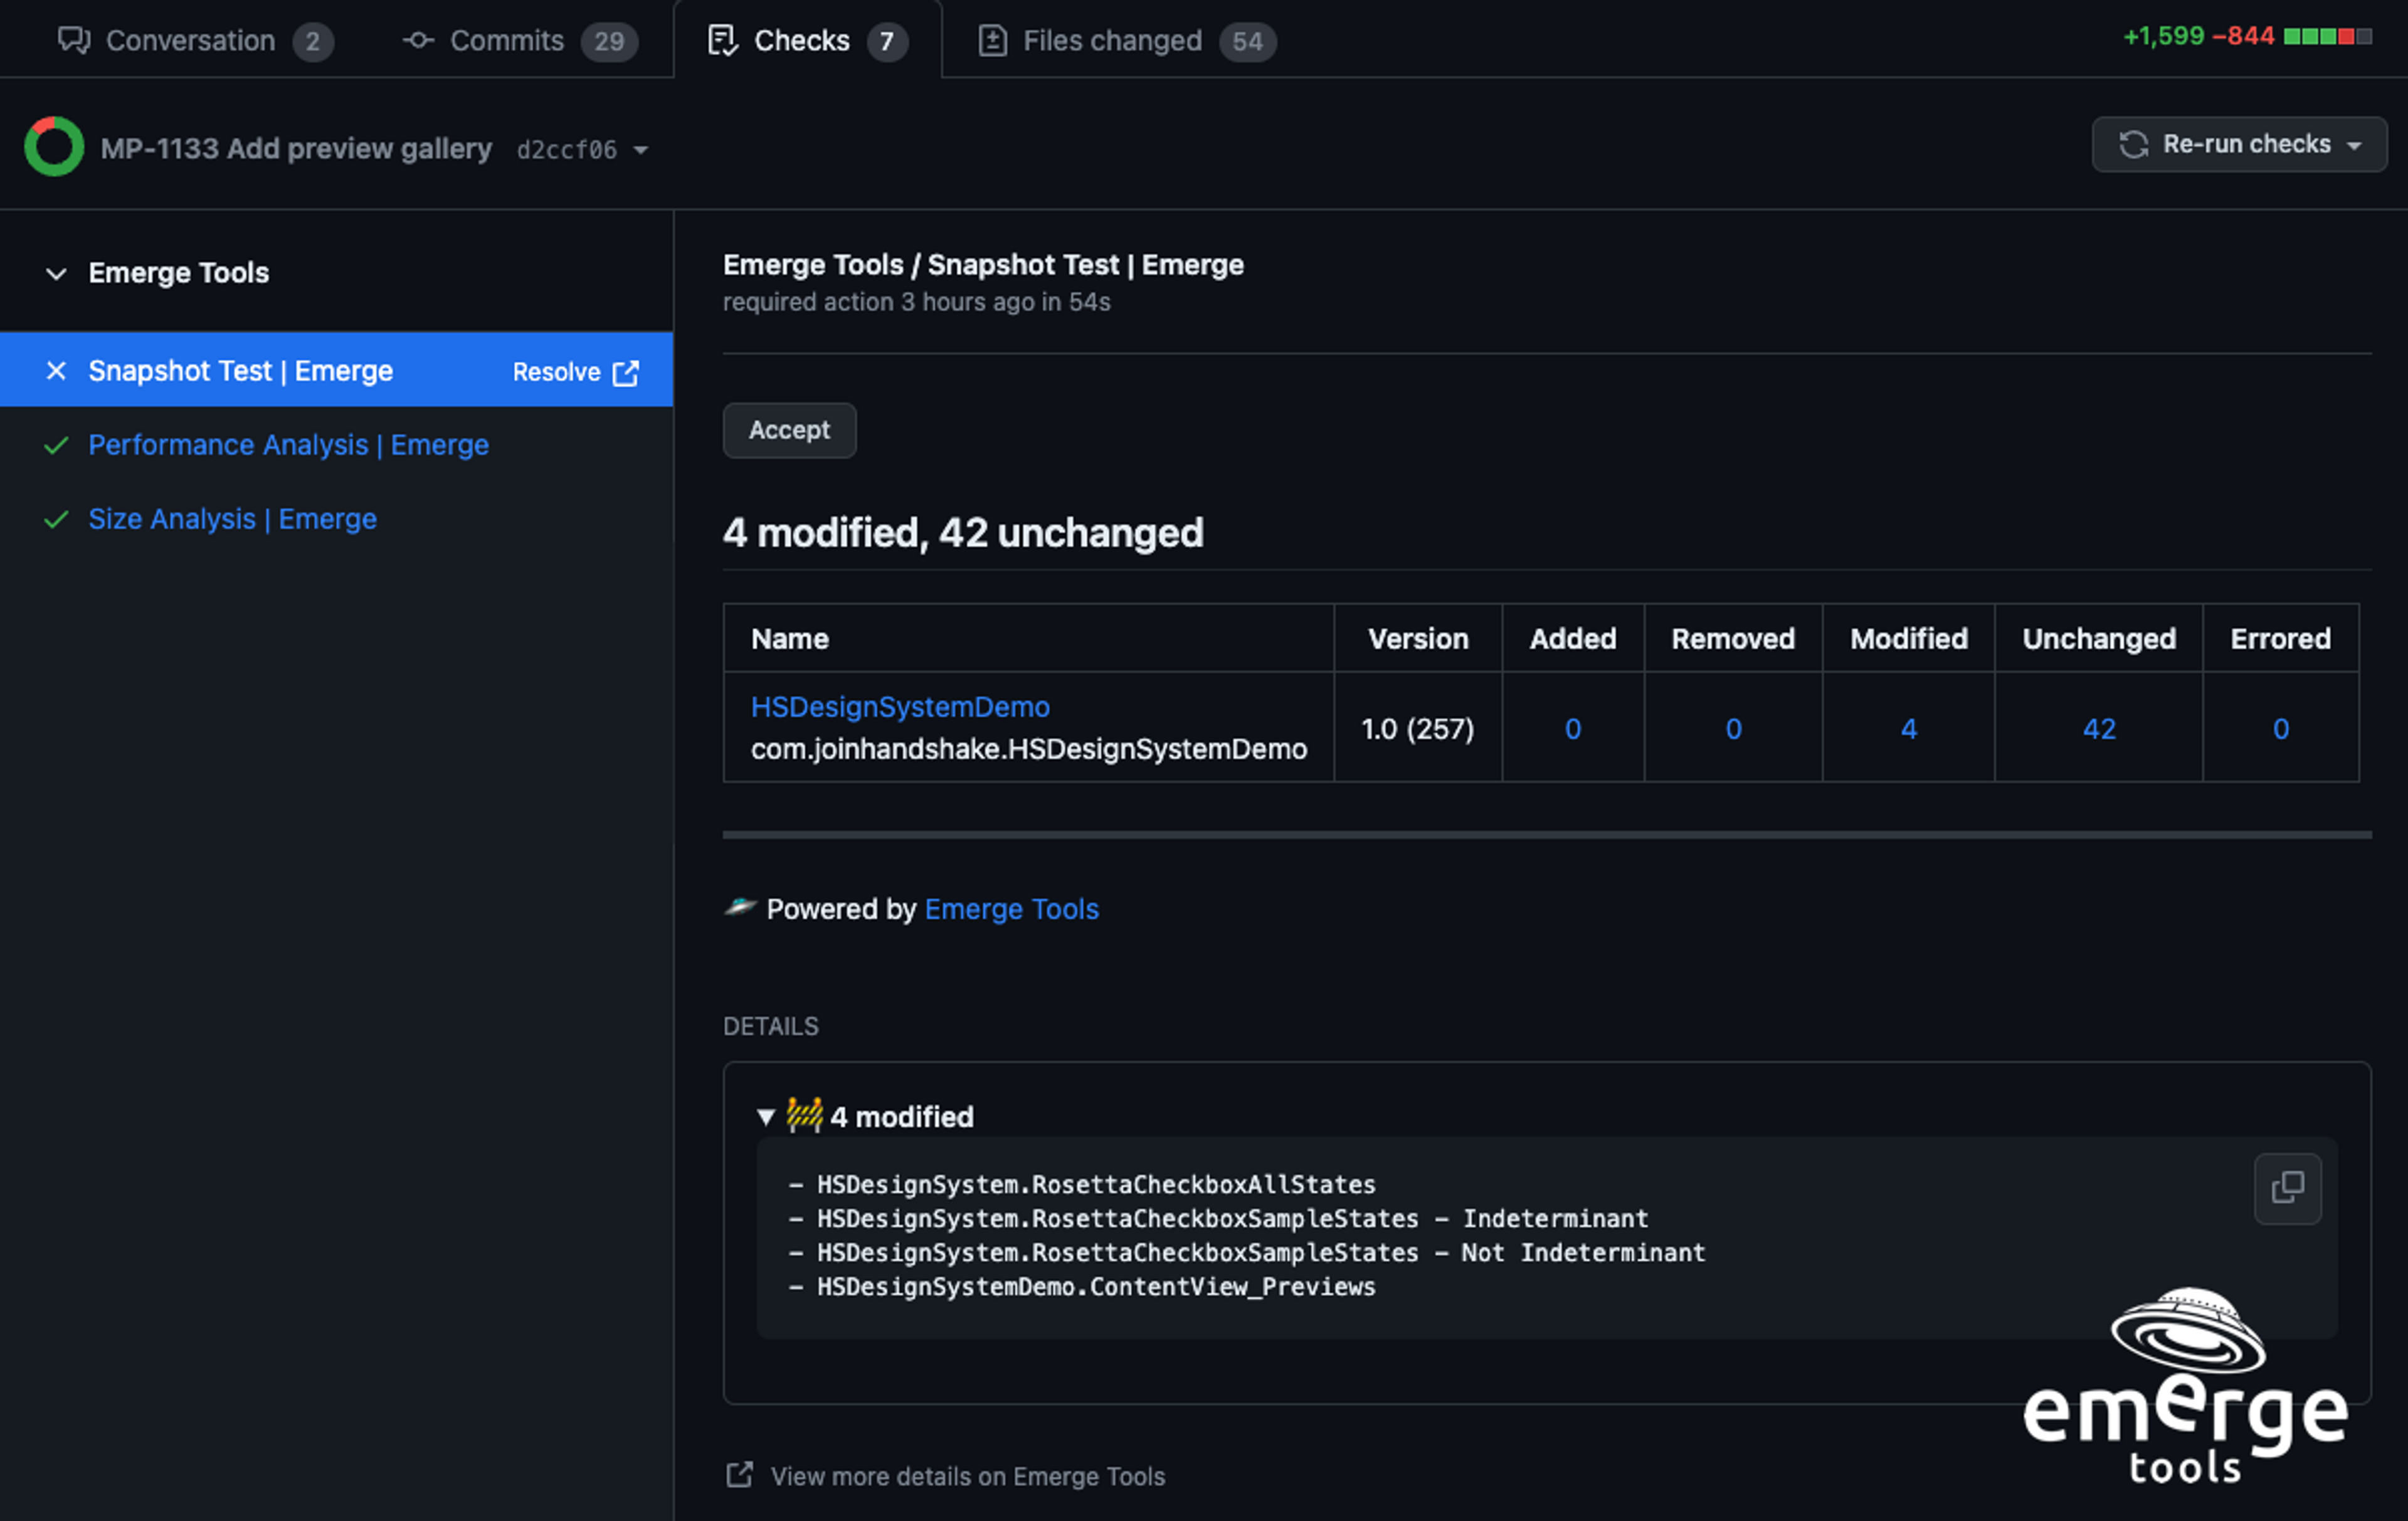Click the red-green check status circle icon
Screen dimensions: 2408x1521
54,147
